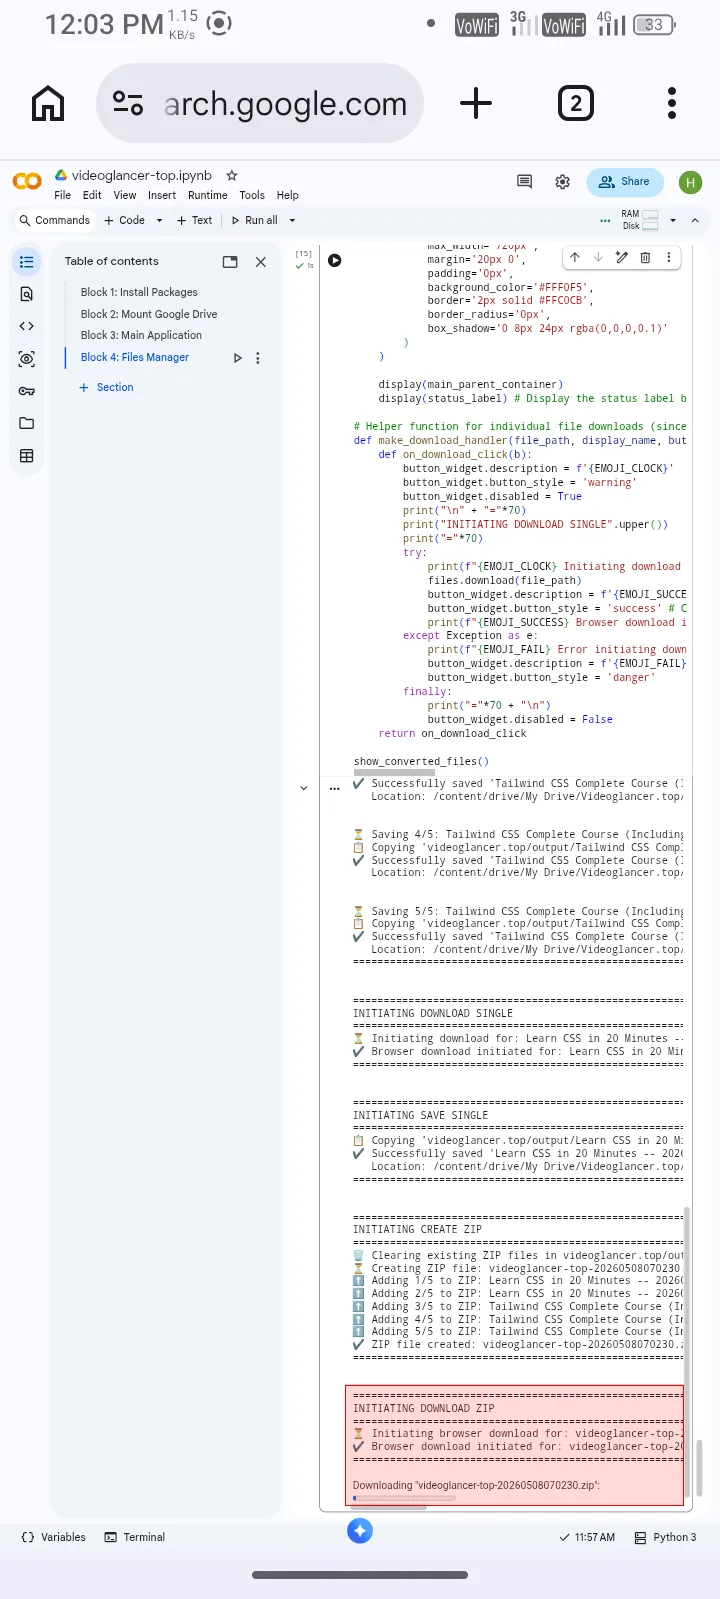Click the Share button
This screenshot has width=720, height=1599.
625,181
